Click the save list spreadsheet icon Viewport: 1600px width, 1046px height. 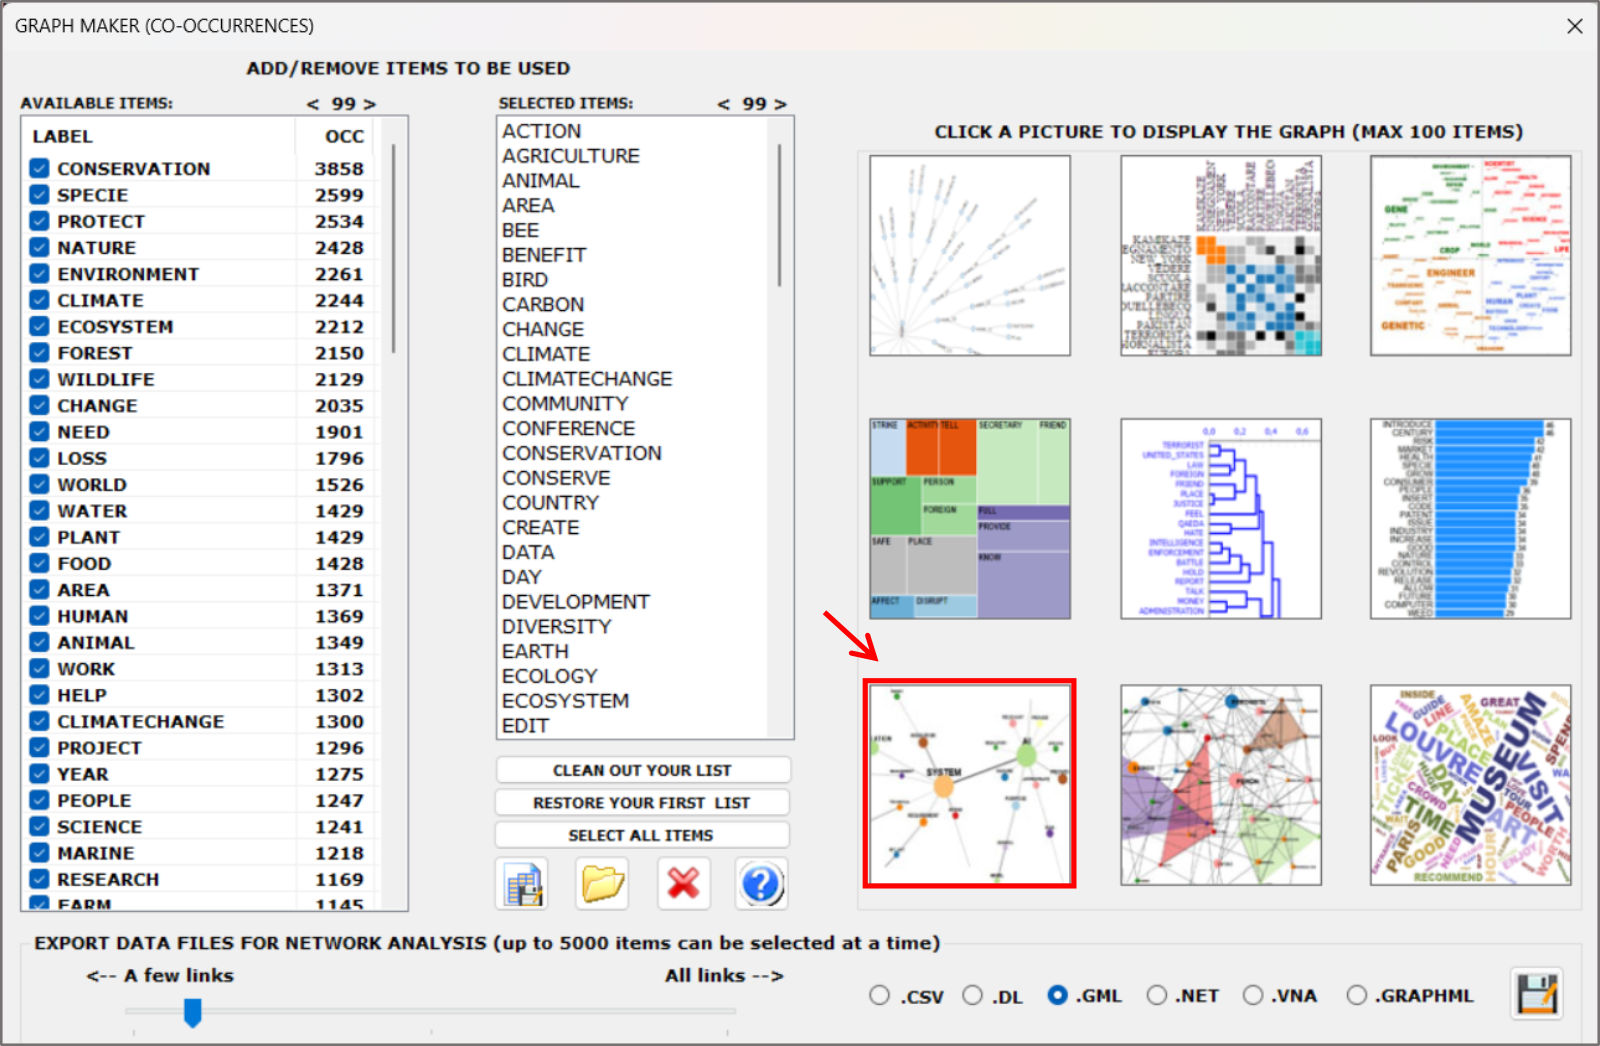pos(523,884)
